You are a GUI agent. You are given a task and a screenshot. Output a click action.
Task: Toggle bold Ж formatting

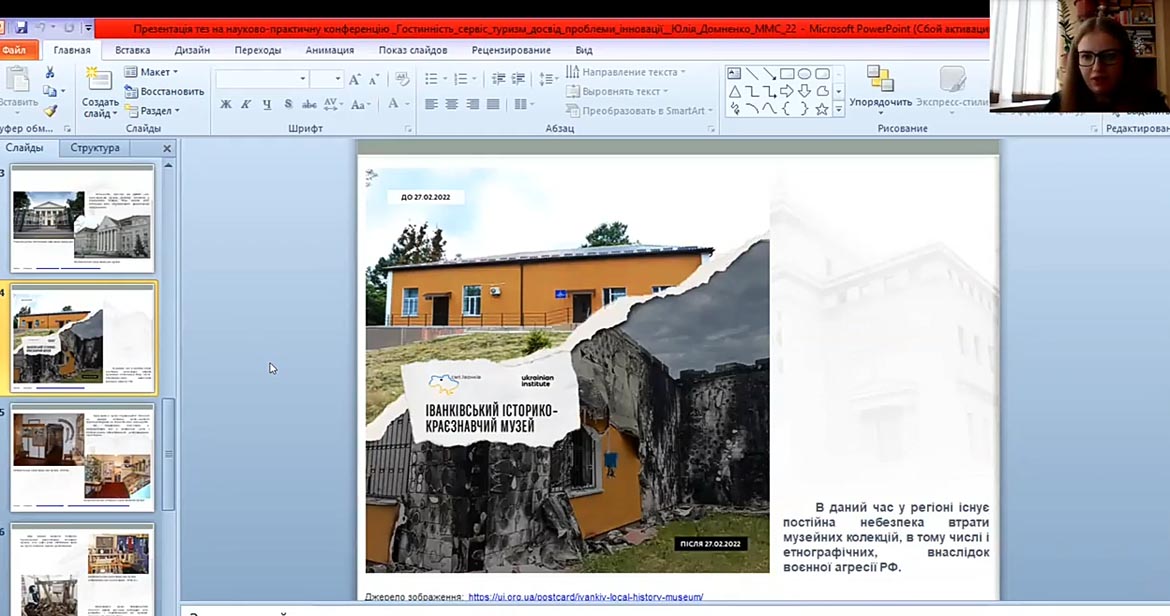225,104
